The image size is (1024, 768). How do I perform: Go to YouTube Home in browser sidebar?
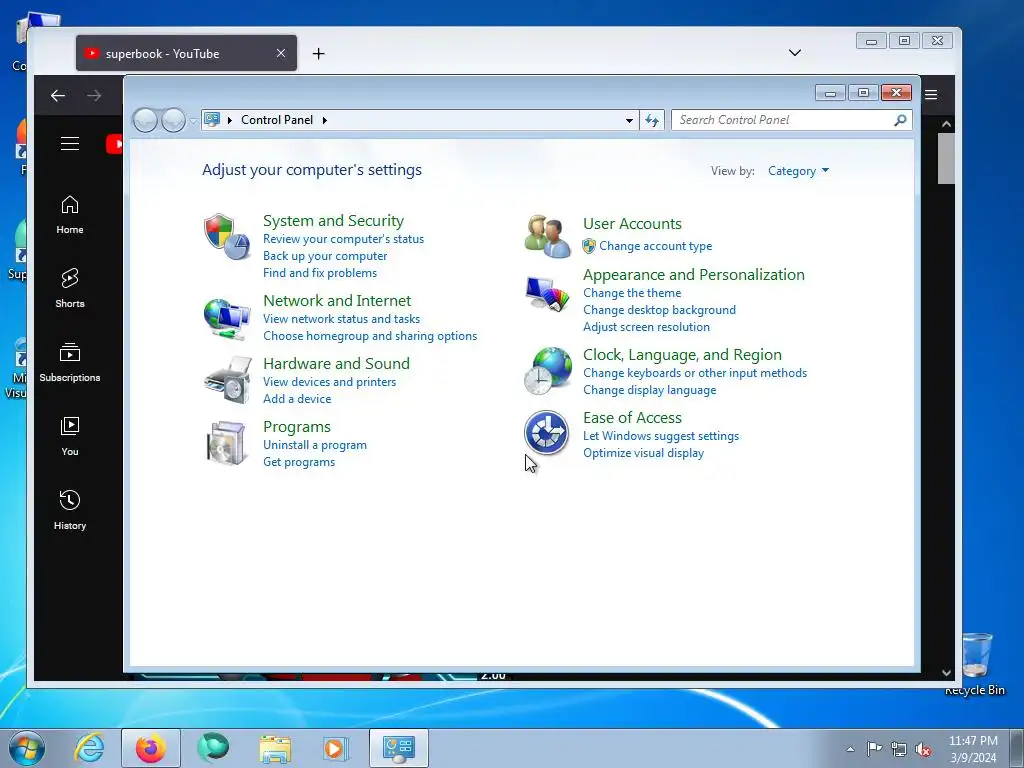[x=70, y=215]
